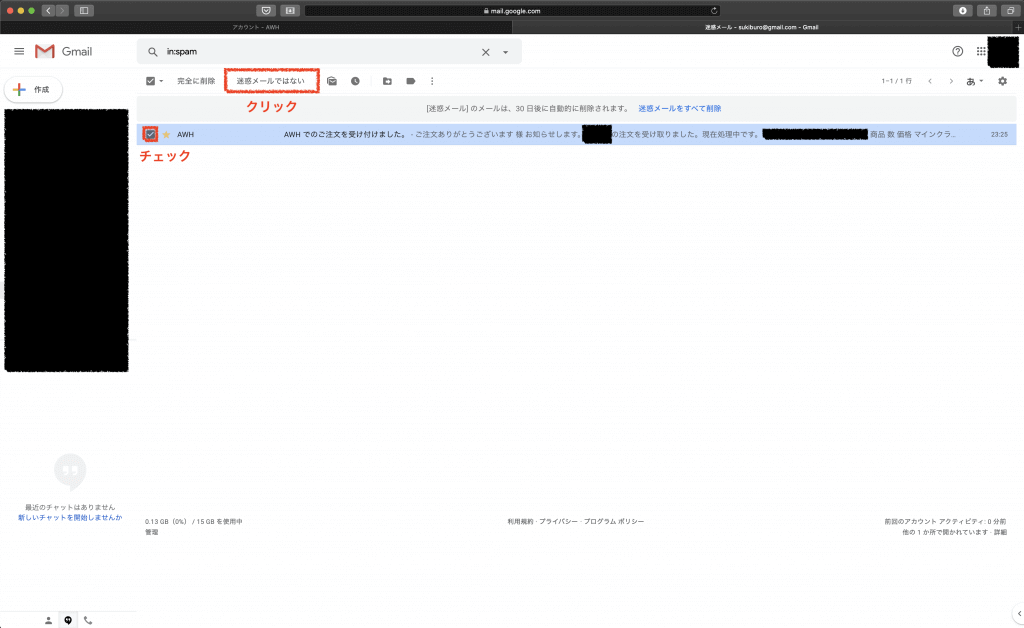Go to newer messages arrow
The image size is (1024, 628).
pyautogui.click(x=930, y=81)
